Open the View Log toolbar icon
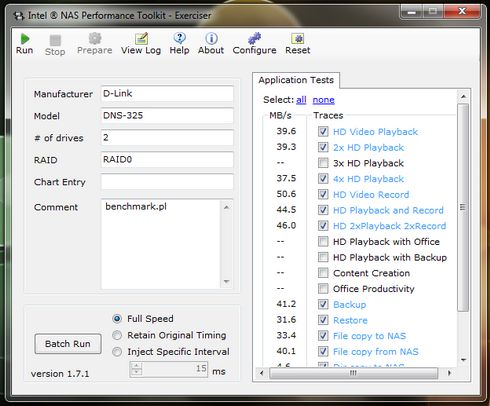This screenshot has height=406, width=490. point(141,39)
